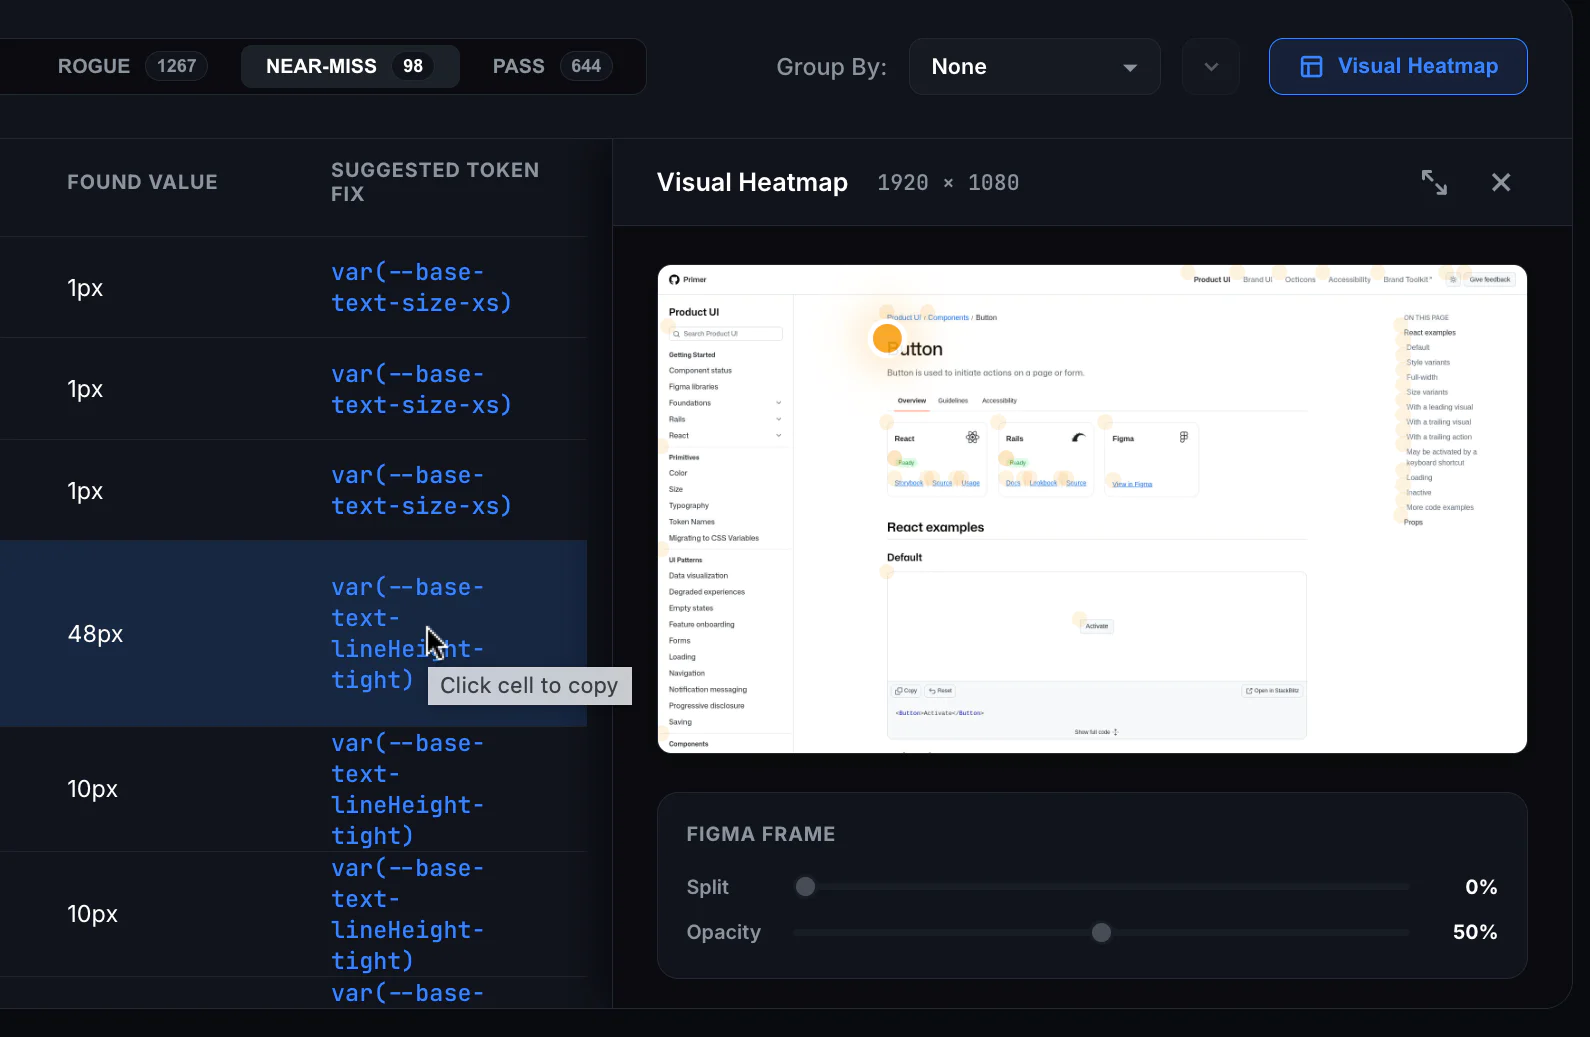Adjust the Split slider handle
This screenshot has height=1037, width=1590.
click(x=805, y=887)
